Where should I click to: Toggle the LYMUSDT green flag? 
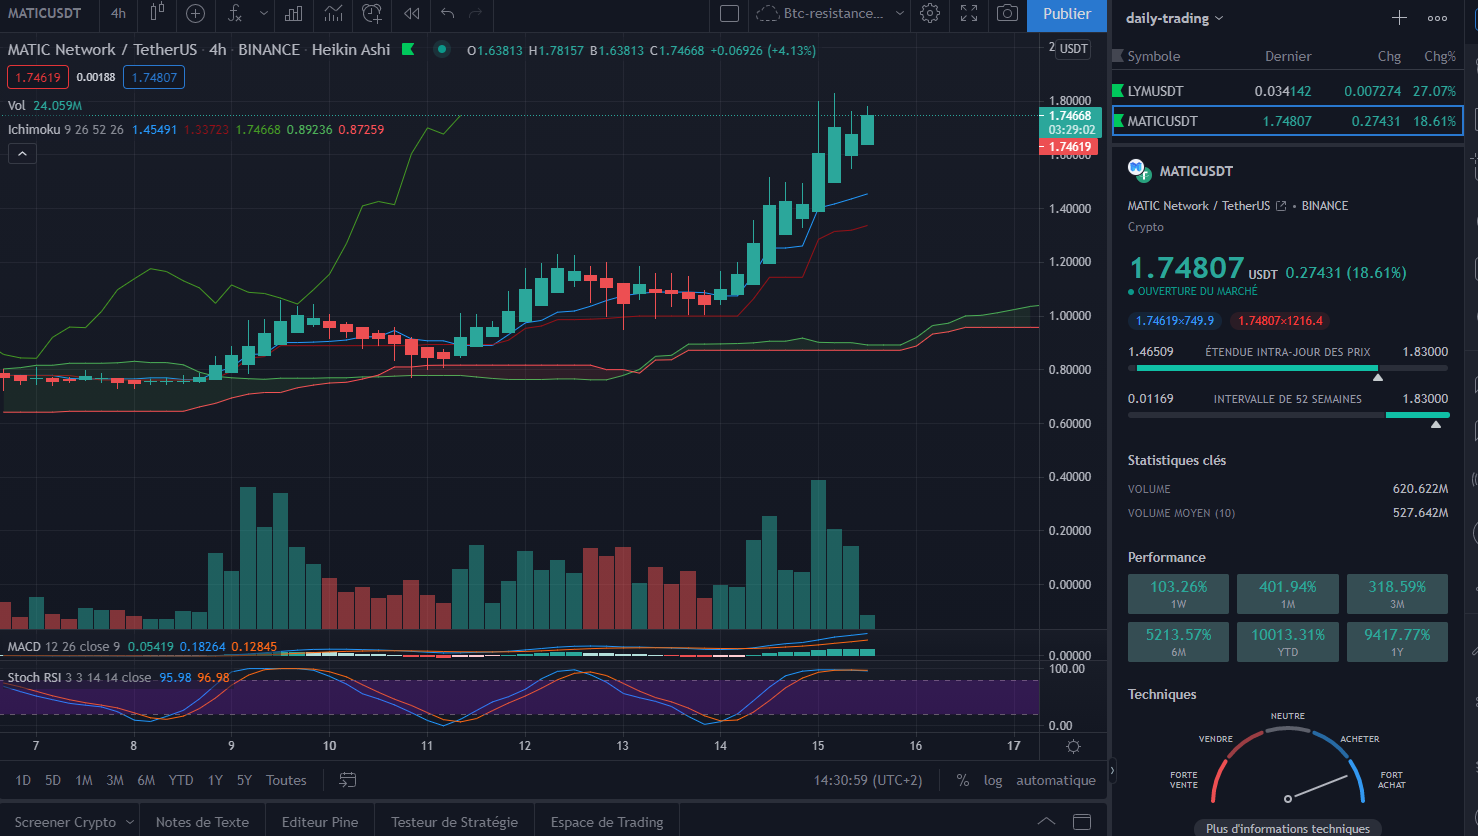1119,91
